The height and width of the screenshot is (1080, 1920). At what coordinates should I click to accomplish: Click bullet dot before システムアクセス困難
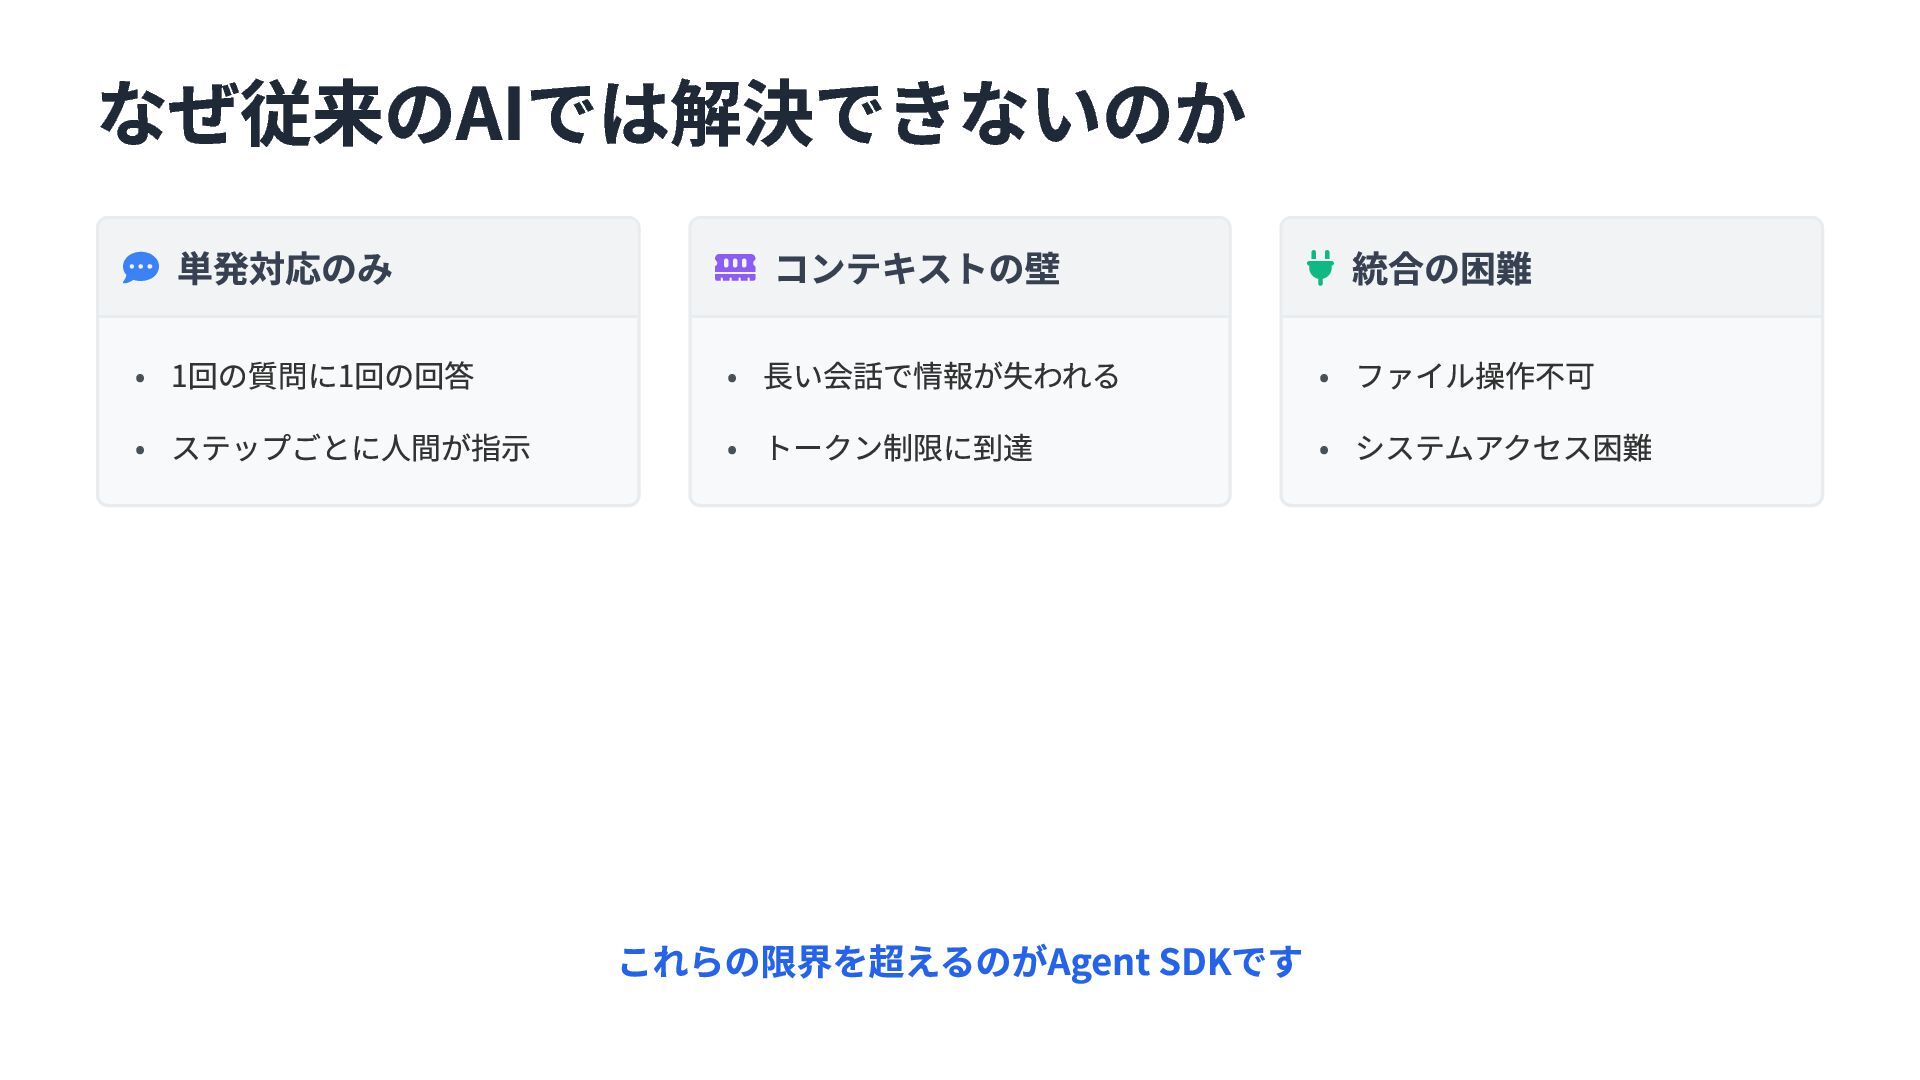1324,451
